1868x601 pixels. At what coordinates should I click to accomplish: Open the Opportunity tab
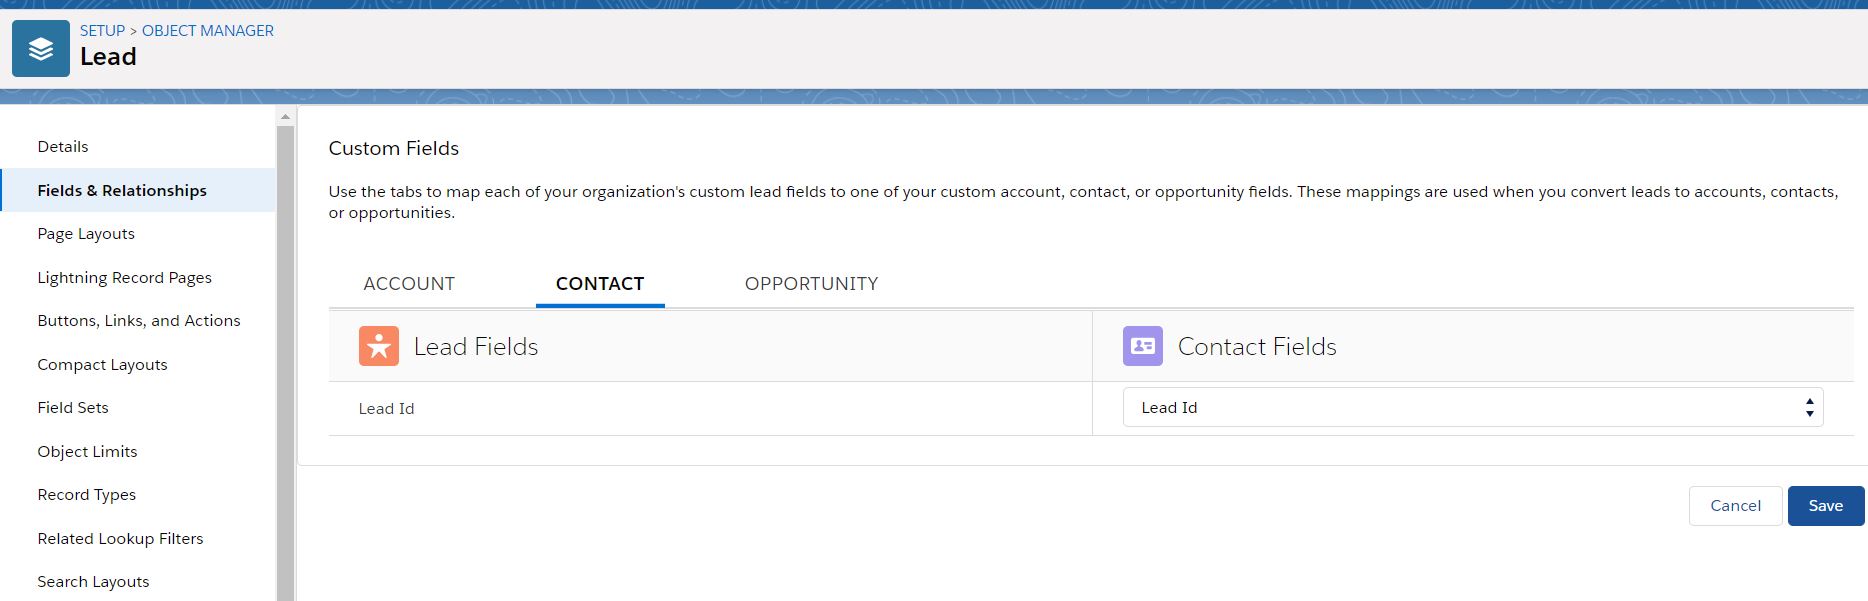point(811,284)
